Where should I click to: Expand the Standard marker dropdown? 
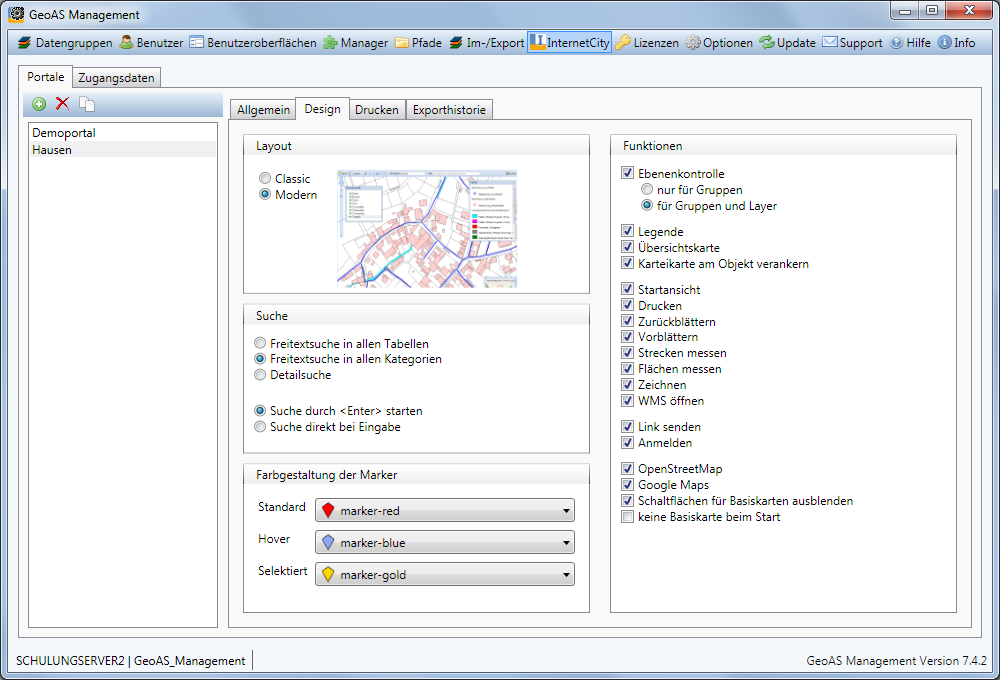pos(444,511)
